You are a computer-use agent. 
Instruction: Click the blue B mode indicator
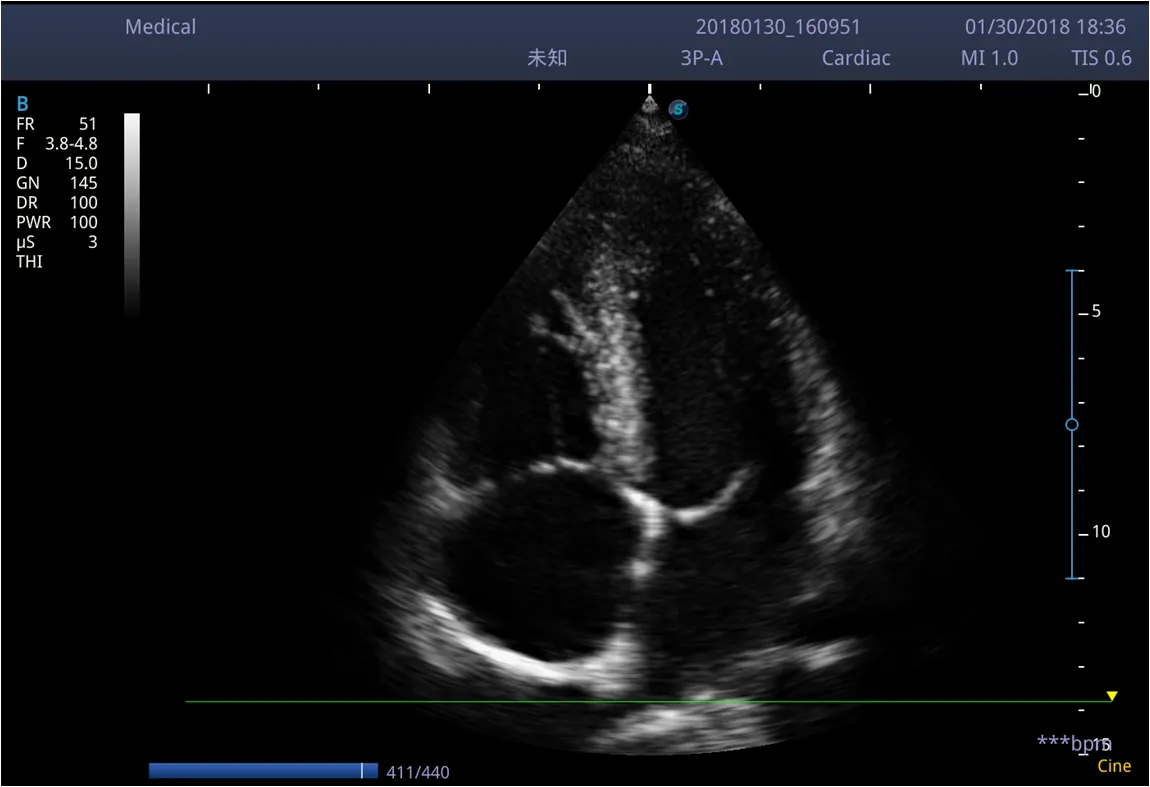[x=22, y=104]
